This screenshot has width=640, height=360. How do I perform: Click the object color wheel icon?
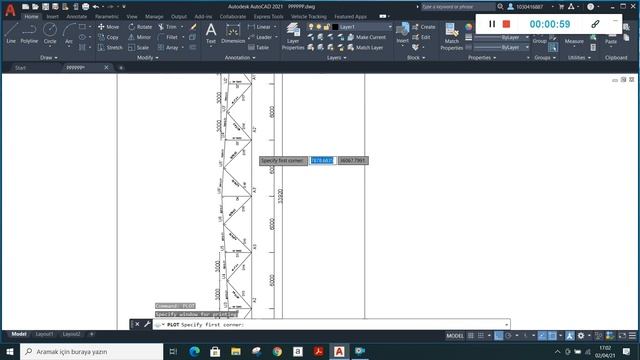(x=469, y=27)
